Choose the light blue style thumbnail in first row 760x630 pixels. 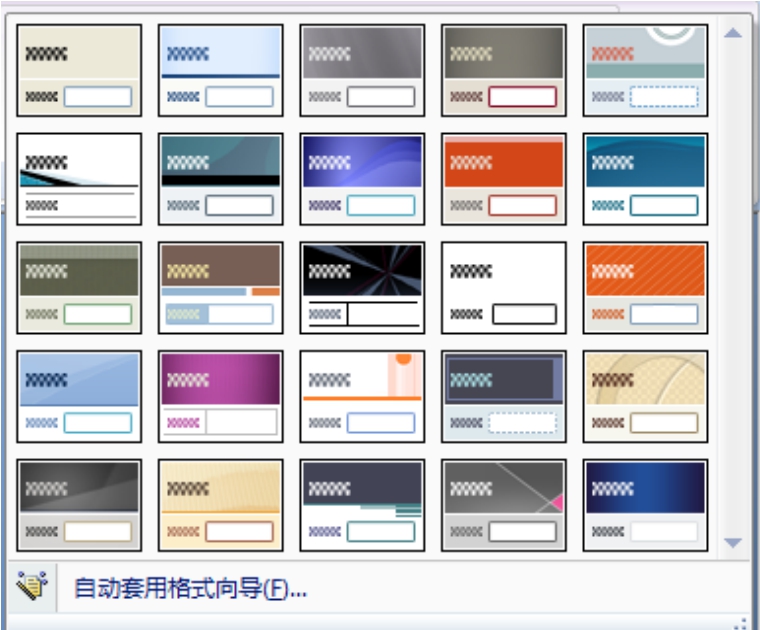click(221, 70)
